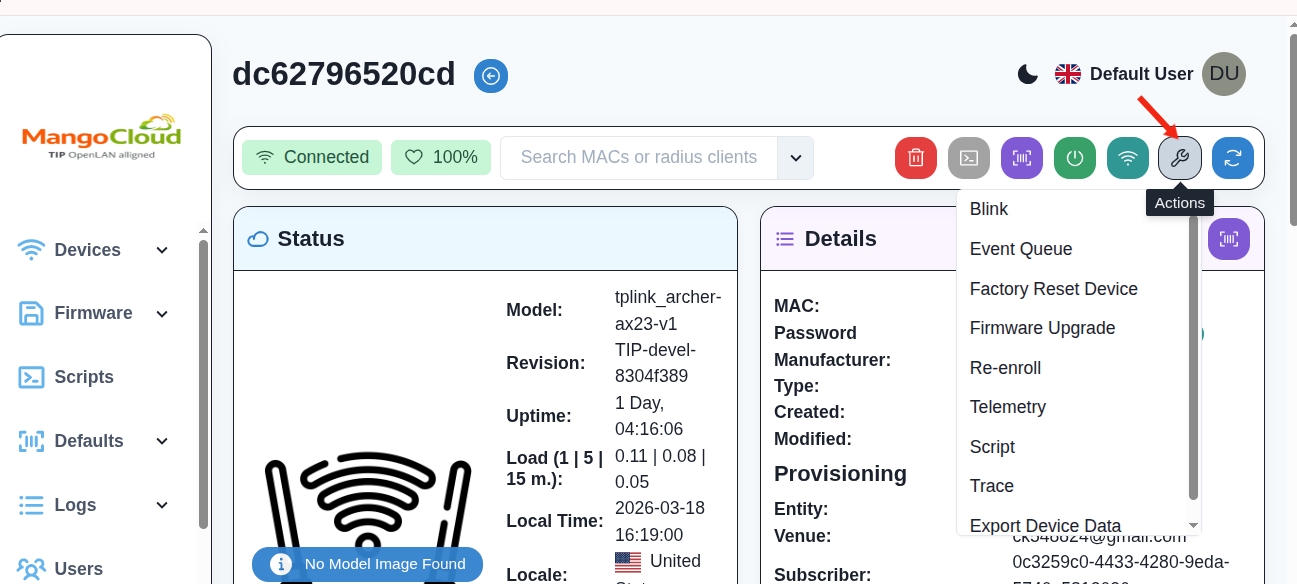The image size is (1297, 584).
Task: Click the DU user avatar
Action: [1223, 74]
